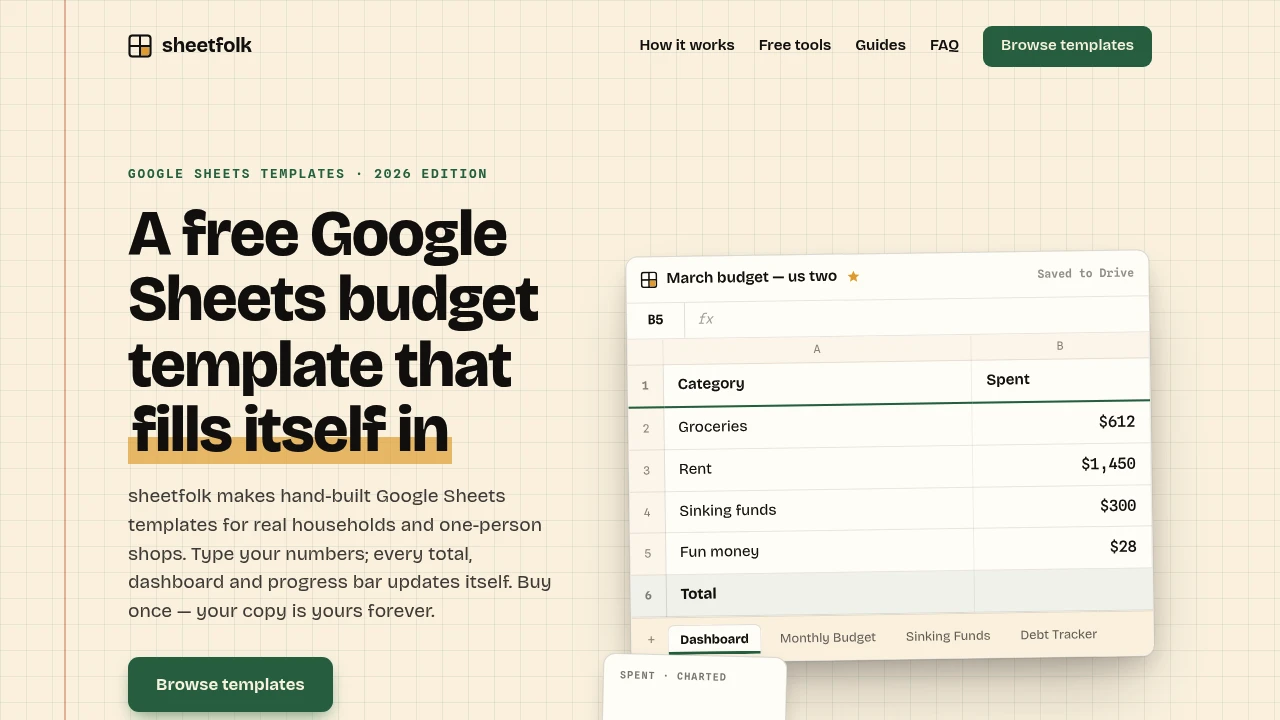
Task: Click the $300 value cell
Action: (1062, 506)
